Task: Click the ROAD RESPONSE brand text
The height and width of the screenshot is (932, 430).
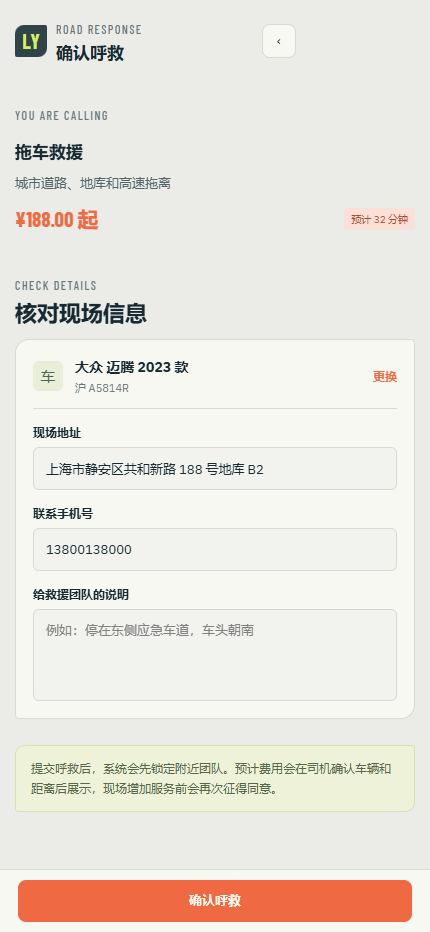Action: click(x=99, y=30)
